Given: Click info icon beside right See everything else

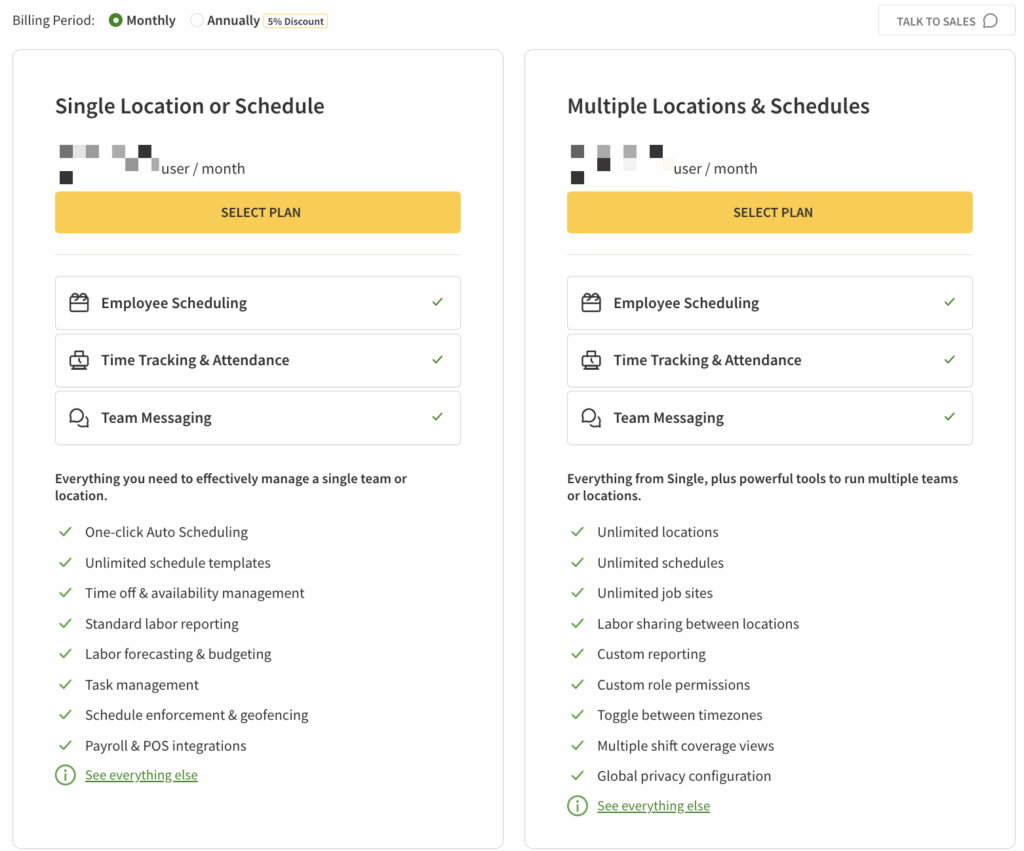Looking at the screenshot, I should (x=578, y=806).
